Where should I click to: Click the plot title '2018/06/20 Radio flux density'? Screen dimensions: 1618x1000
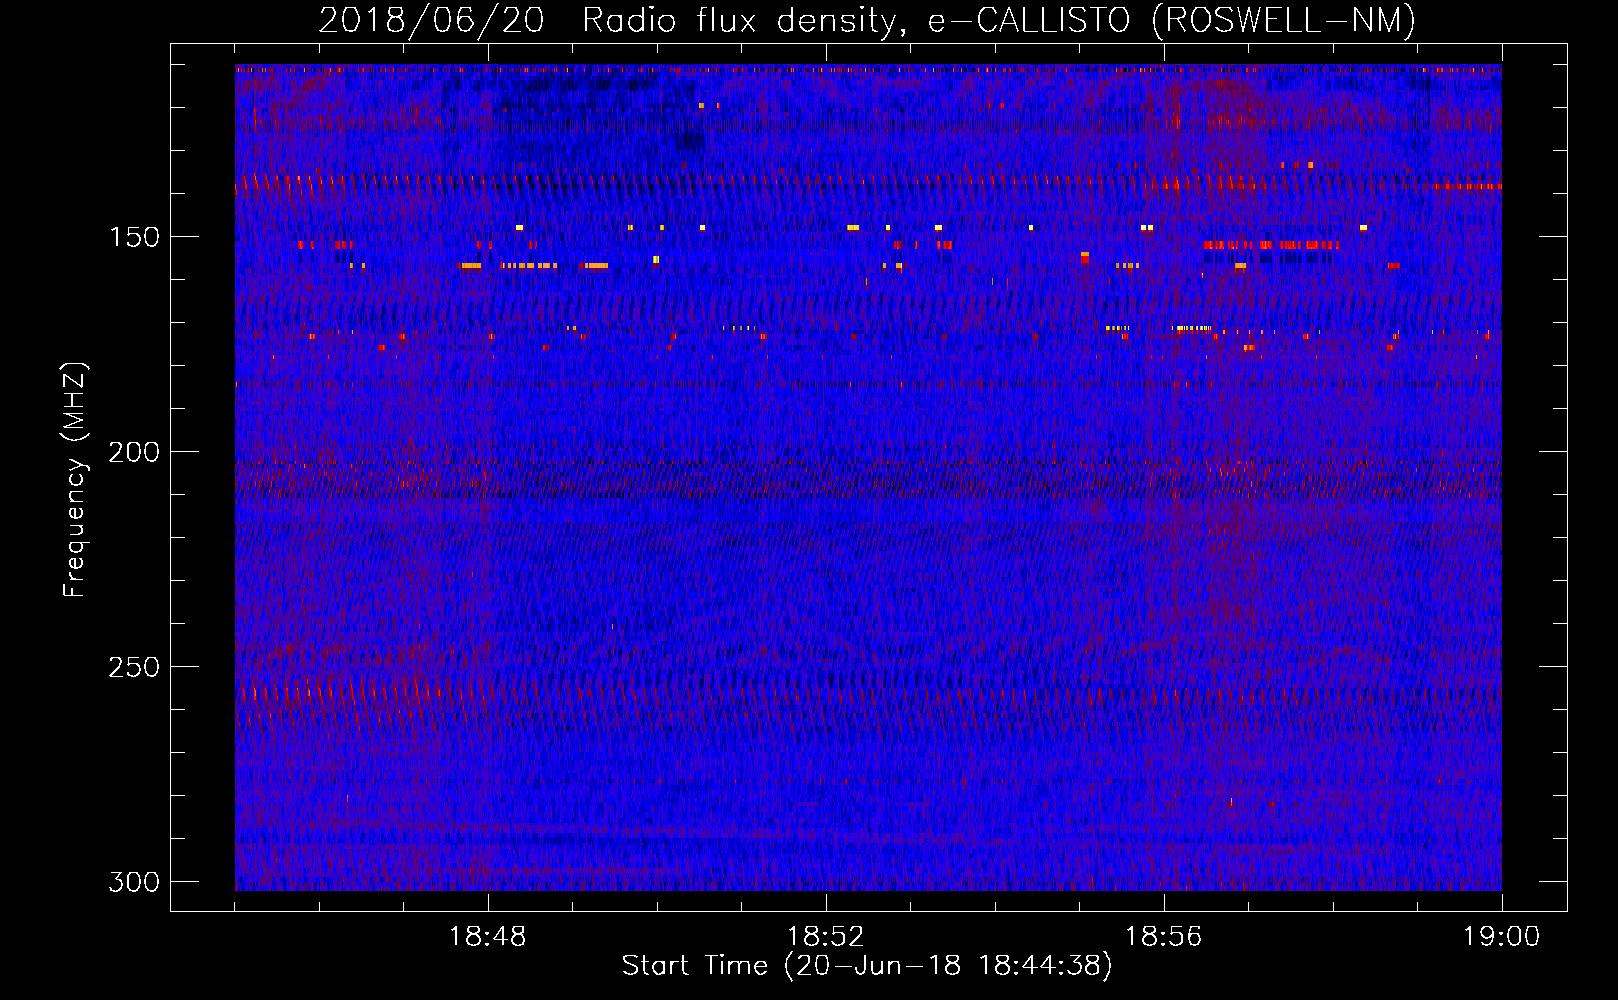(866, 20)
